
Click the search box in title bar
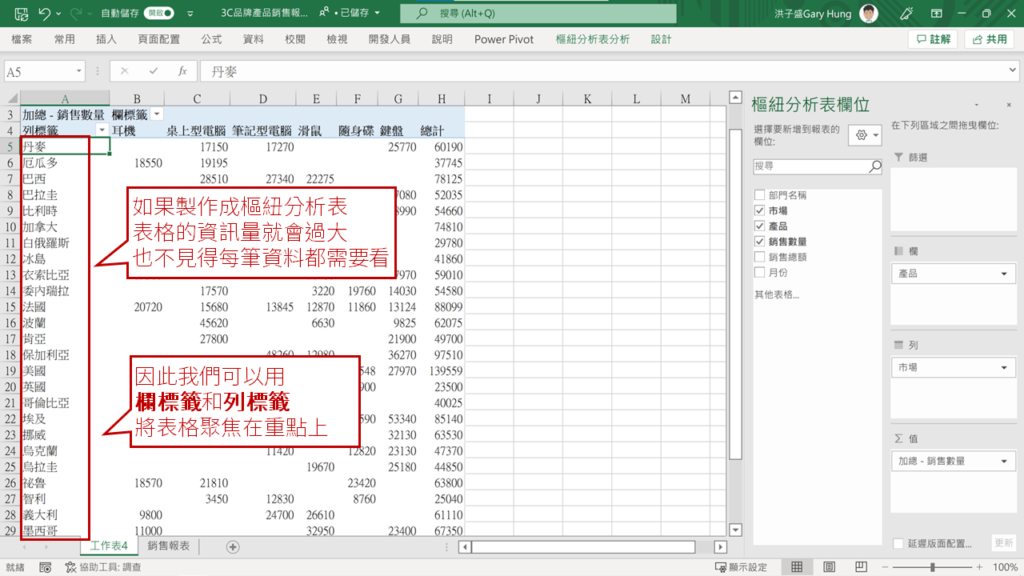[x=538, y=13]
